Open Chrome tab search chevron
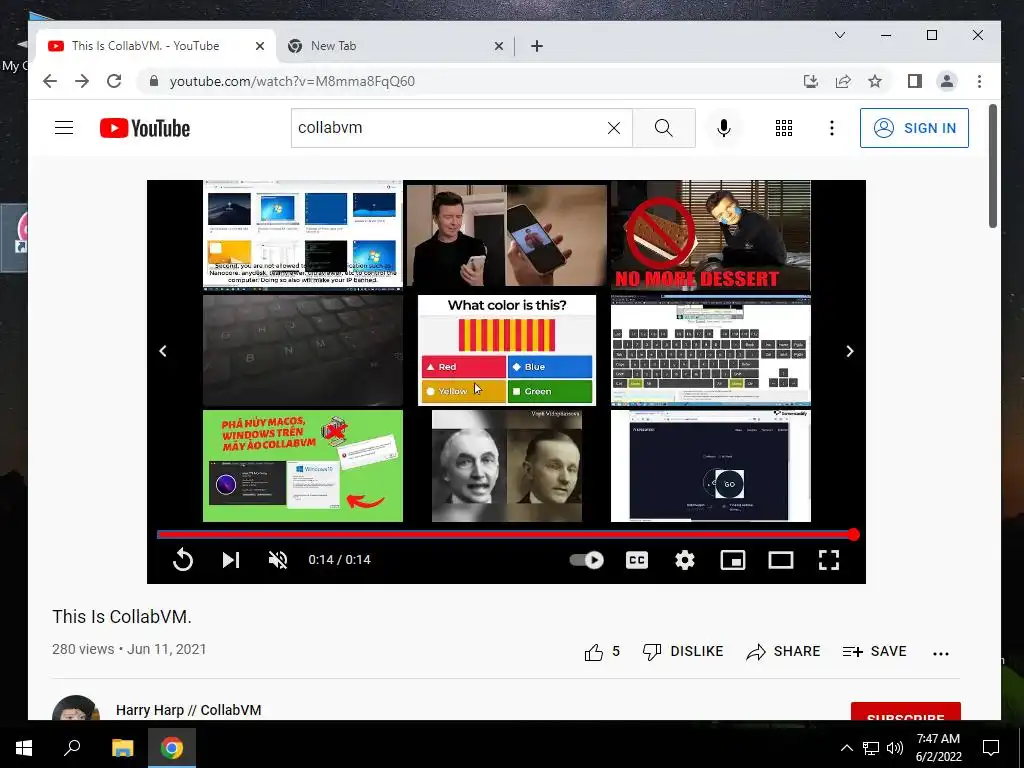1024x768 pixels. click(x=840, y=35)
